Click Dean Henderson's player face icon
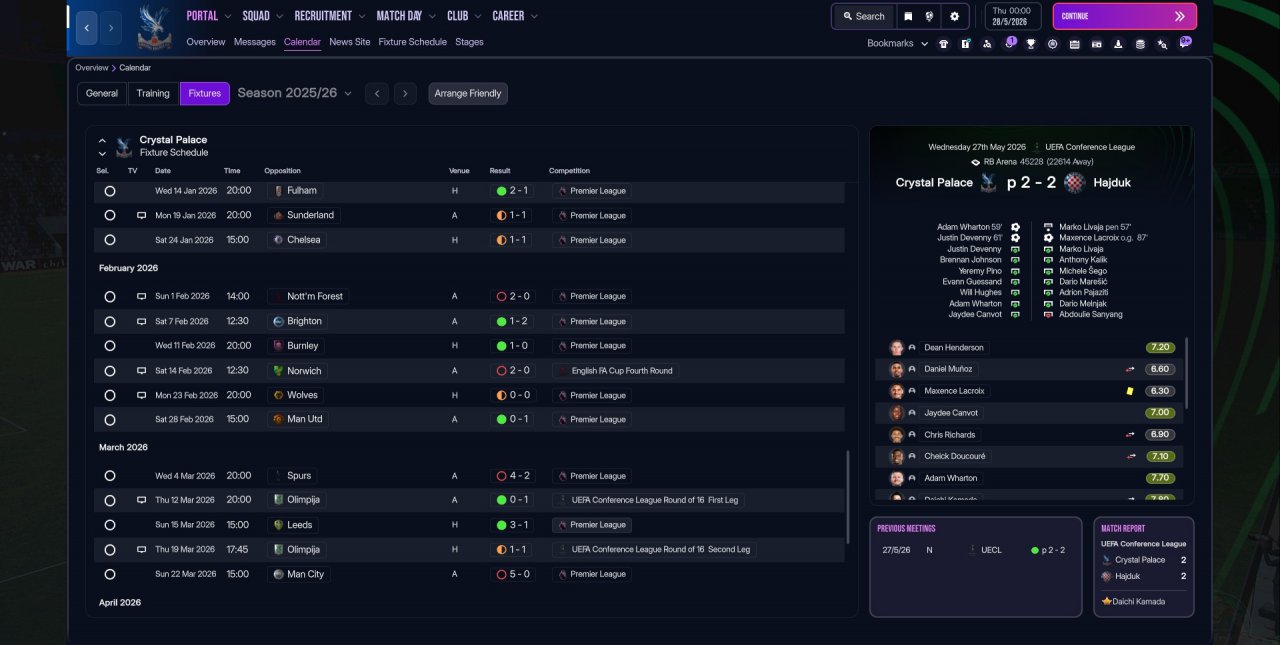Viewport: 1280px width, 645px height. coord(897,347)
